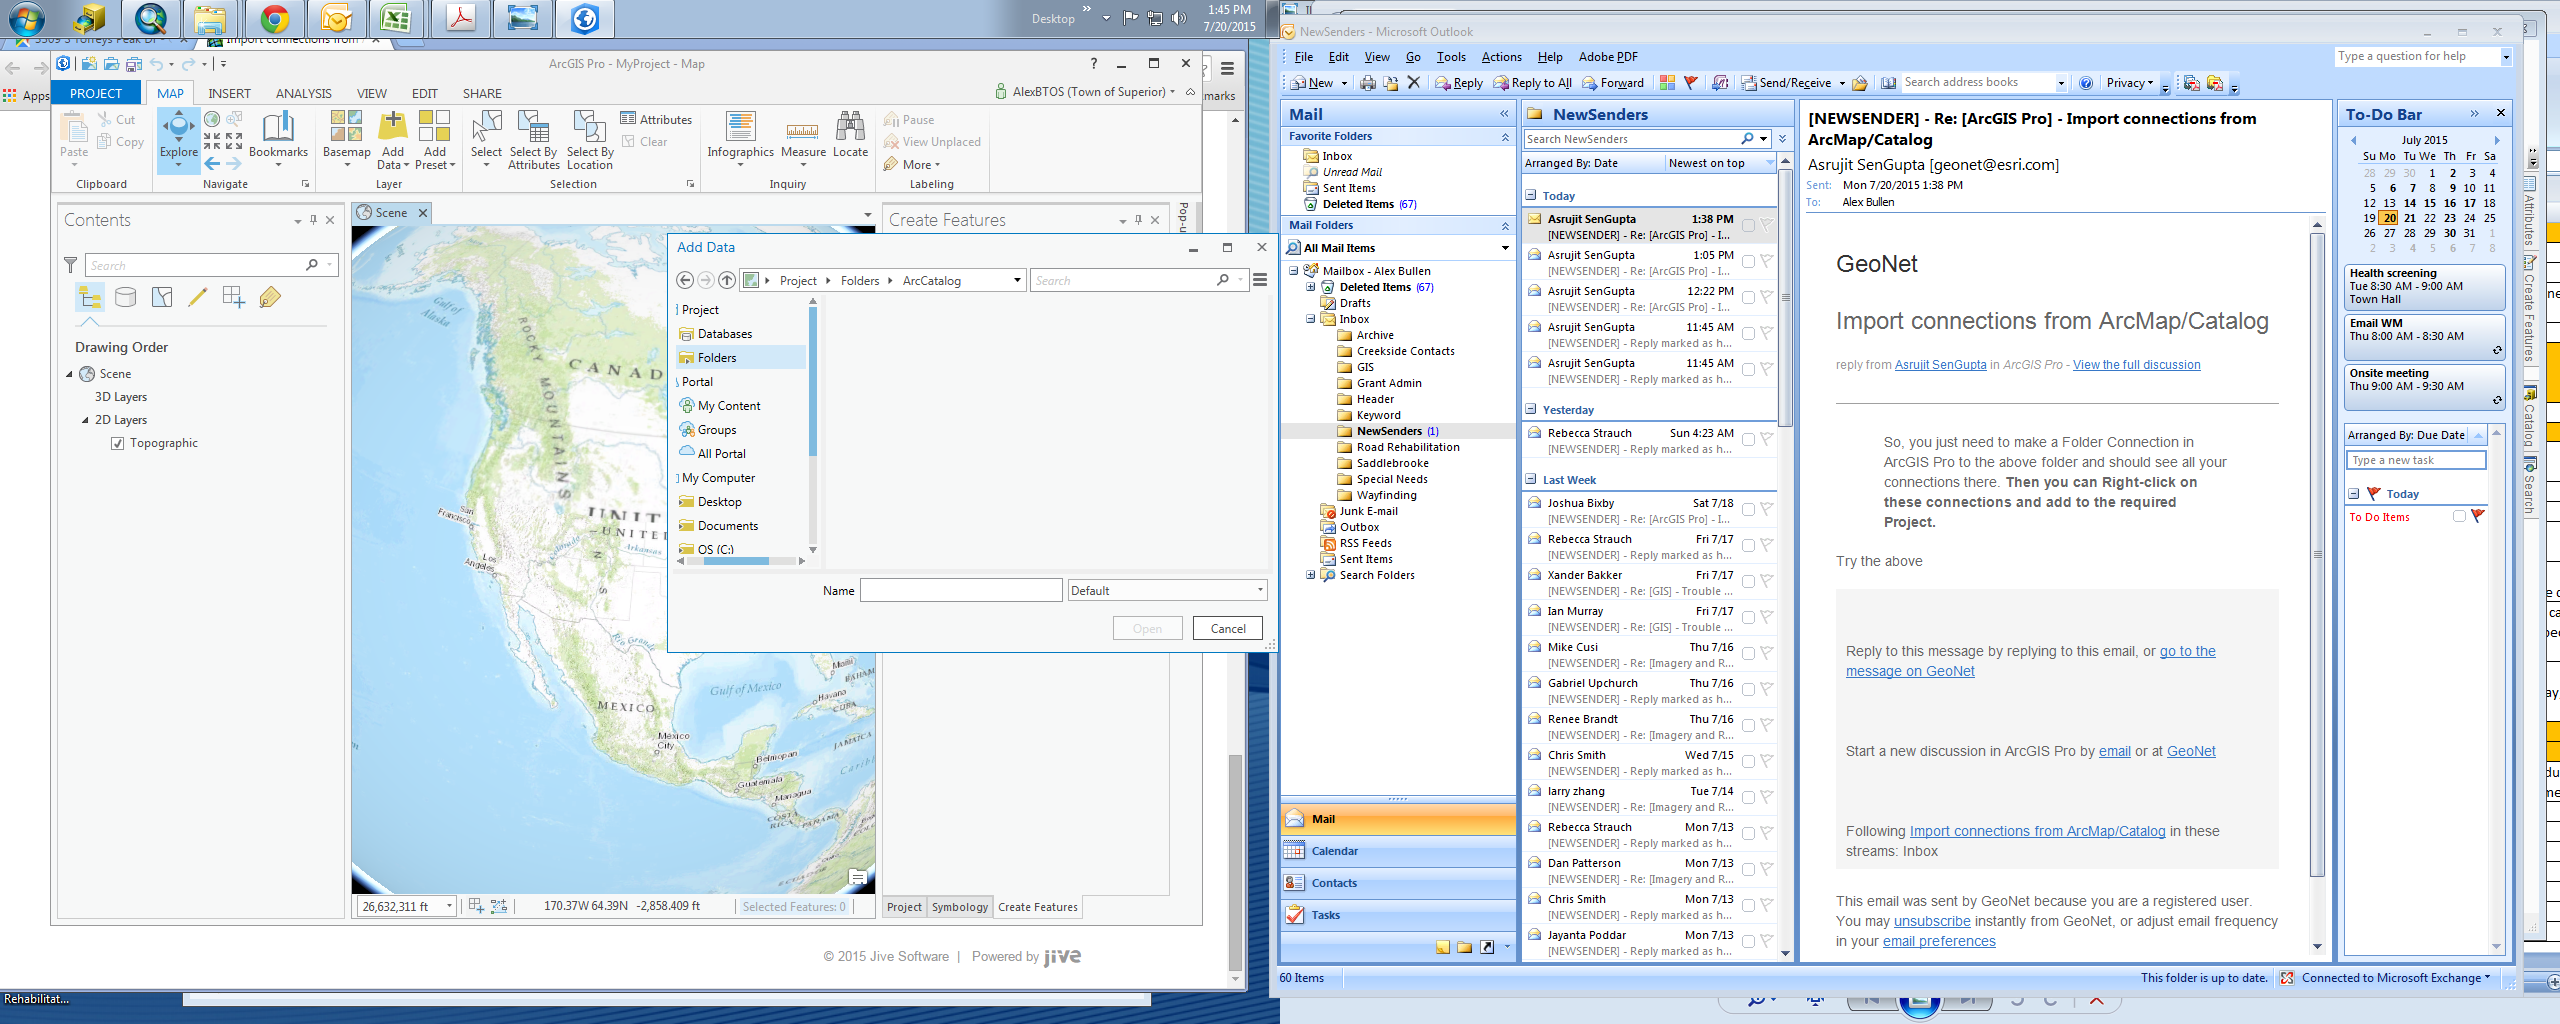Open the All Mail Items dropdown
This screenshot has height=1024, width=2560.
[x=1504, y=248]
